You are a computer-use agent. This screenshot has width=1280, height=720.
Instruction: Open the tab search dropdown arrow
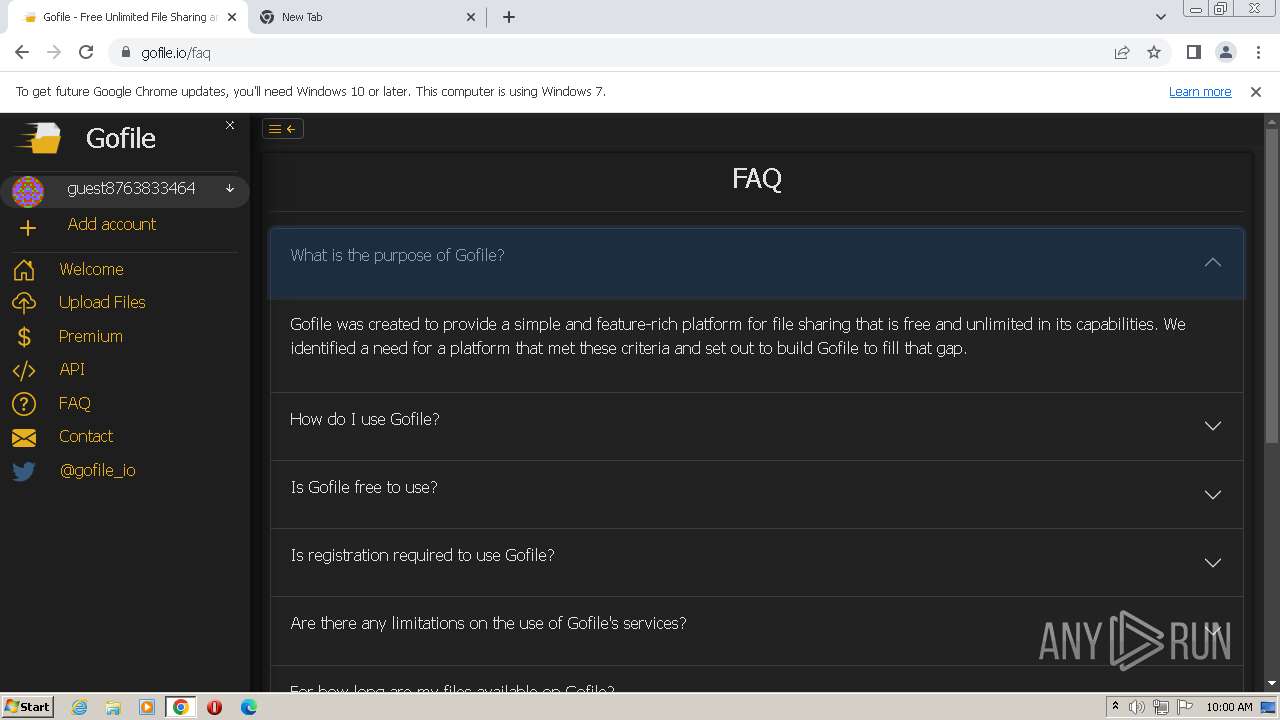(1160, 17)
